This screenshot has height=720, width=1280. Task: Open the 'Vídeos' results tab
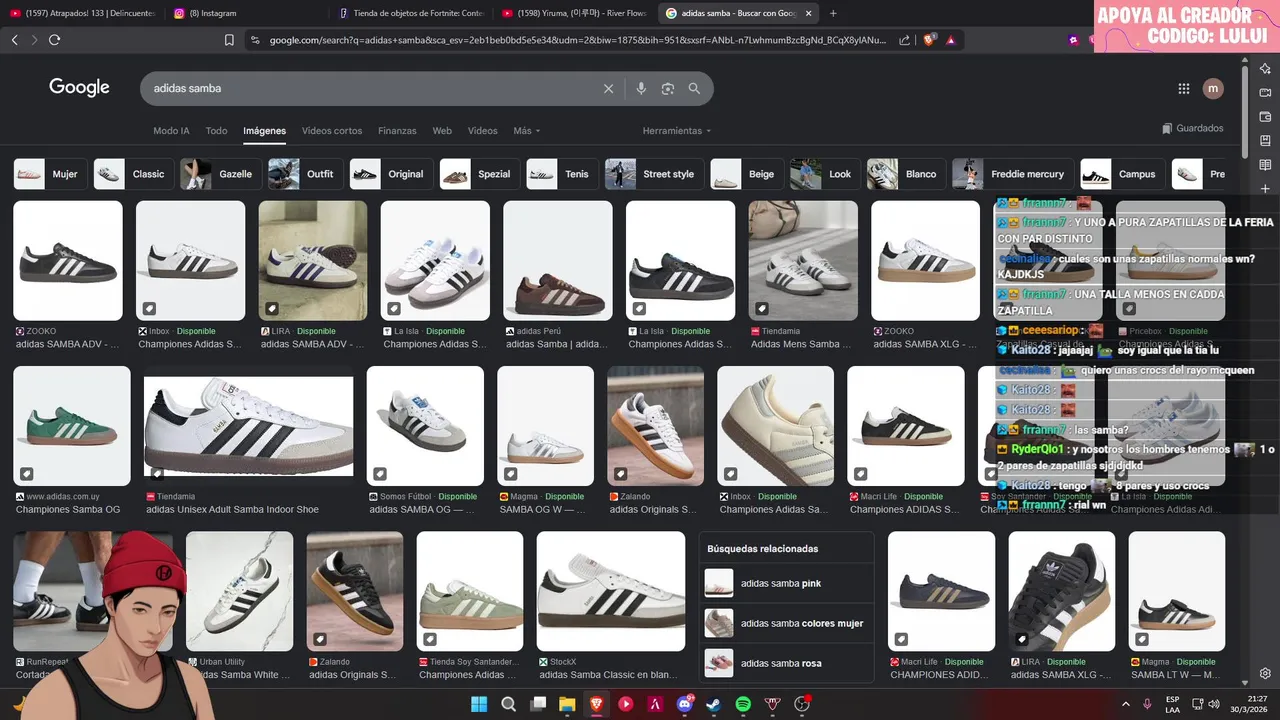[x=482, y=131]
